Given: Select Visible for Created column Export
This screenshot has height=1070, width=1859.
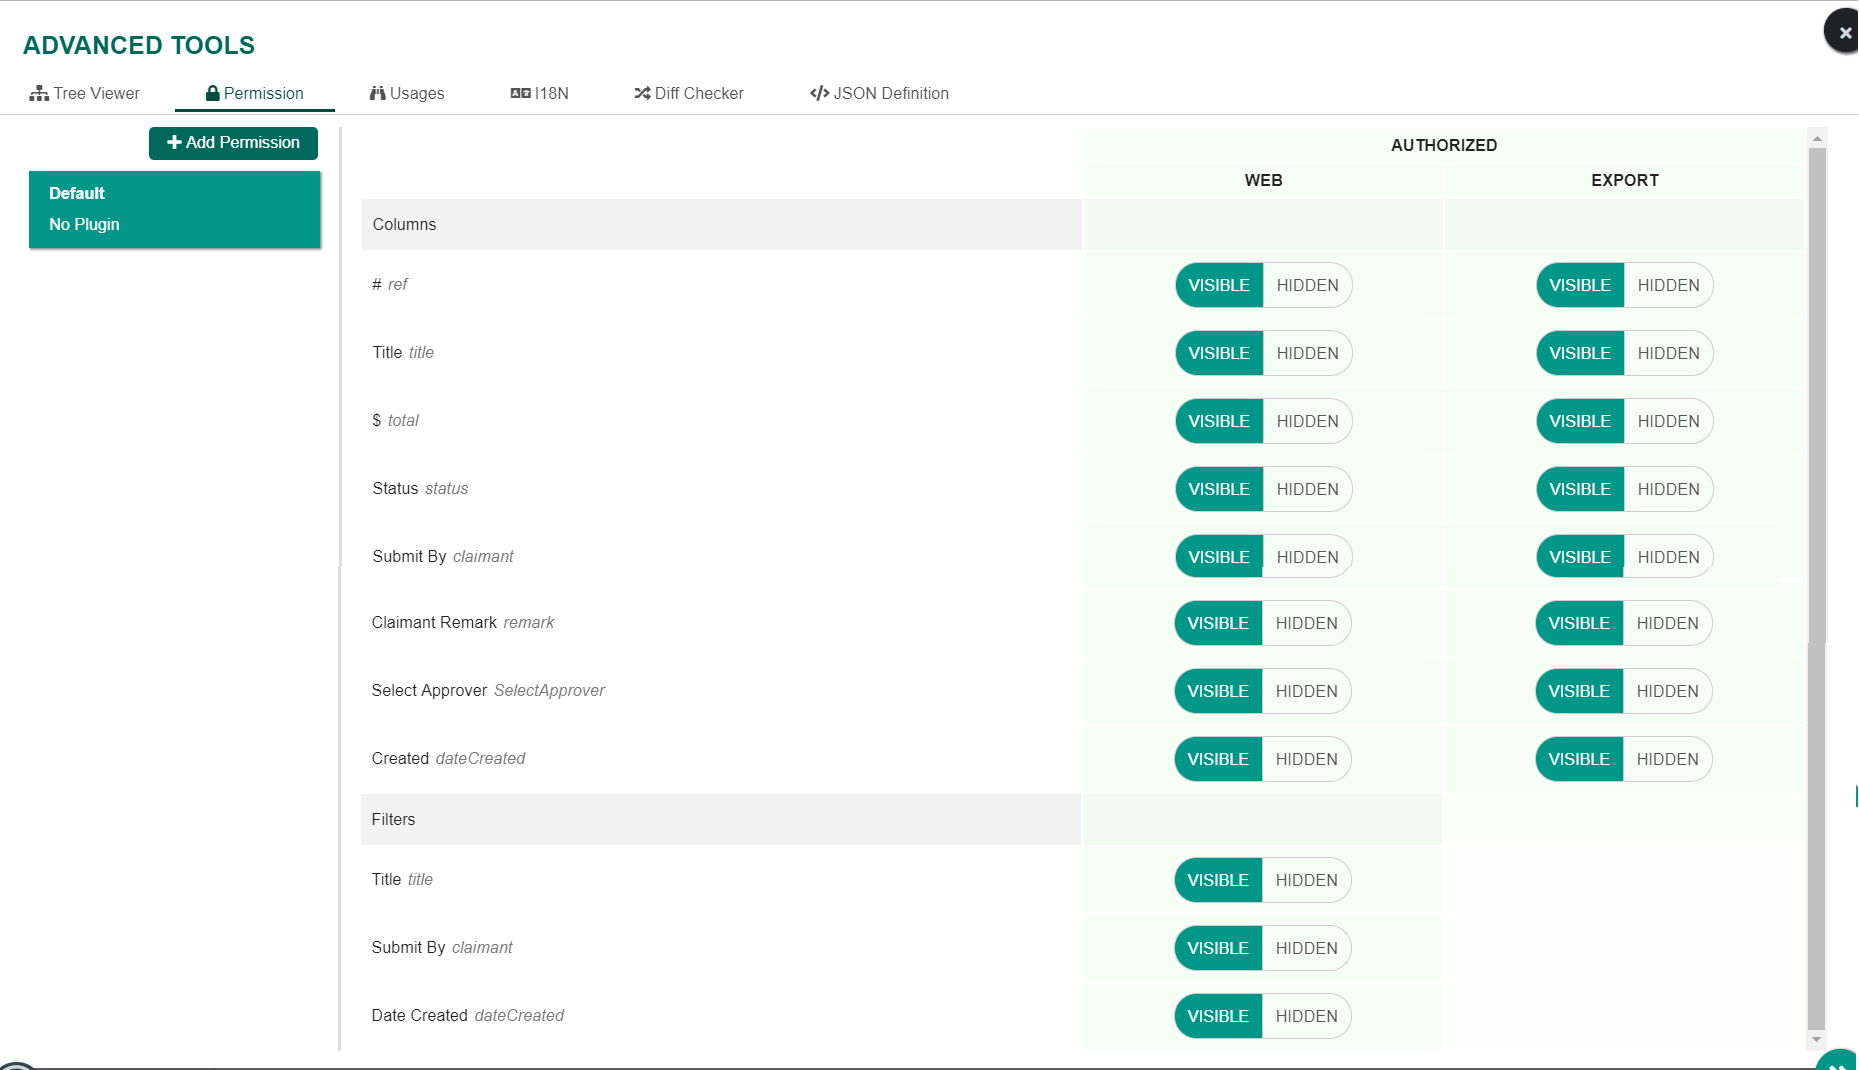Looking at the screenshot, I should coord(1579,759).
